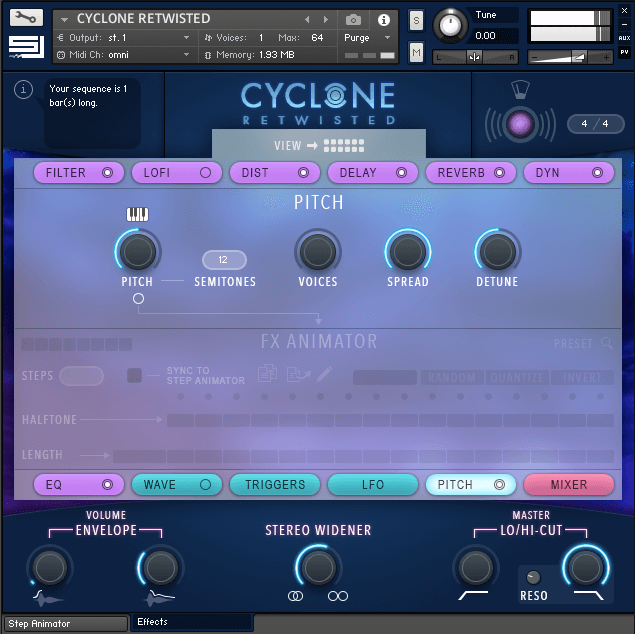Open the TRIGGERS panel tab
Image resolution: width=635 pixels, height=634 pixels.
coord(275,485)
